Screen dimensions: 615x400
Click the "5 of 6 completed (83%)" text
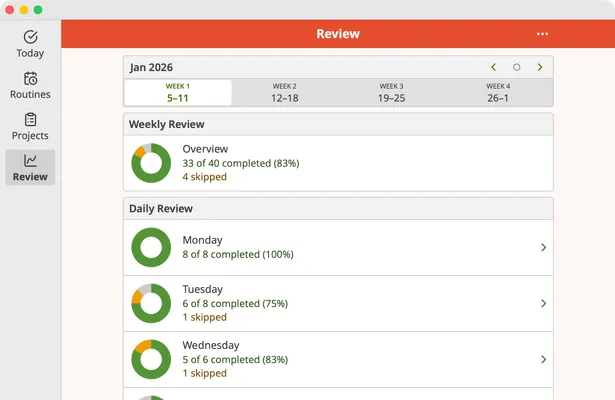point(235,360)
